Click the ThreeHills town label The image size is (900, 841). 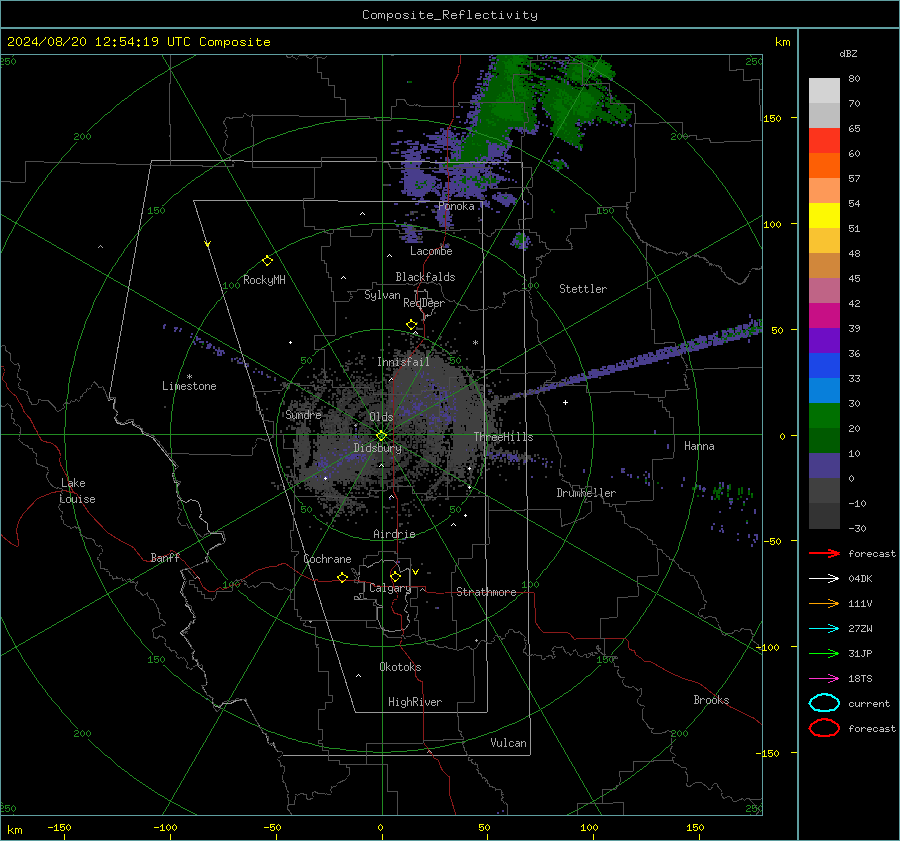pos(503,437)
